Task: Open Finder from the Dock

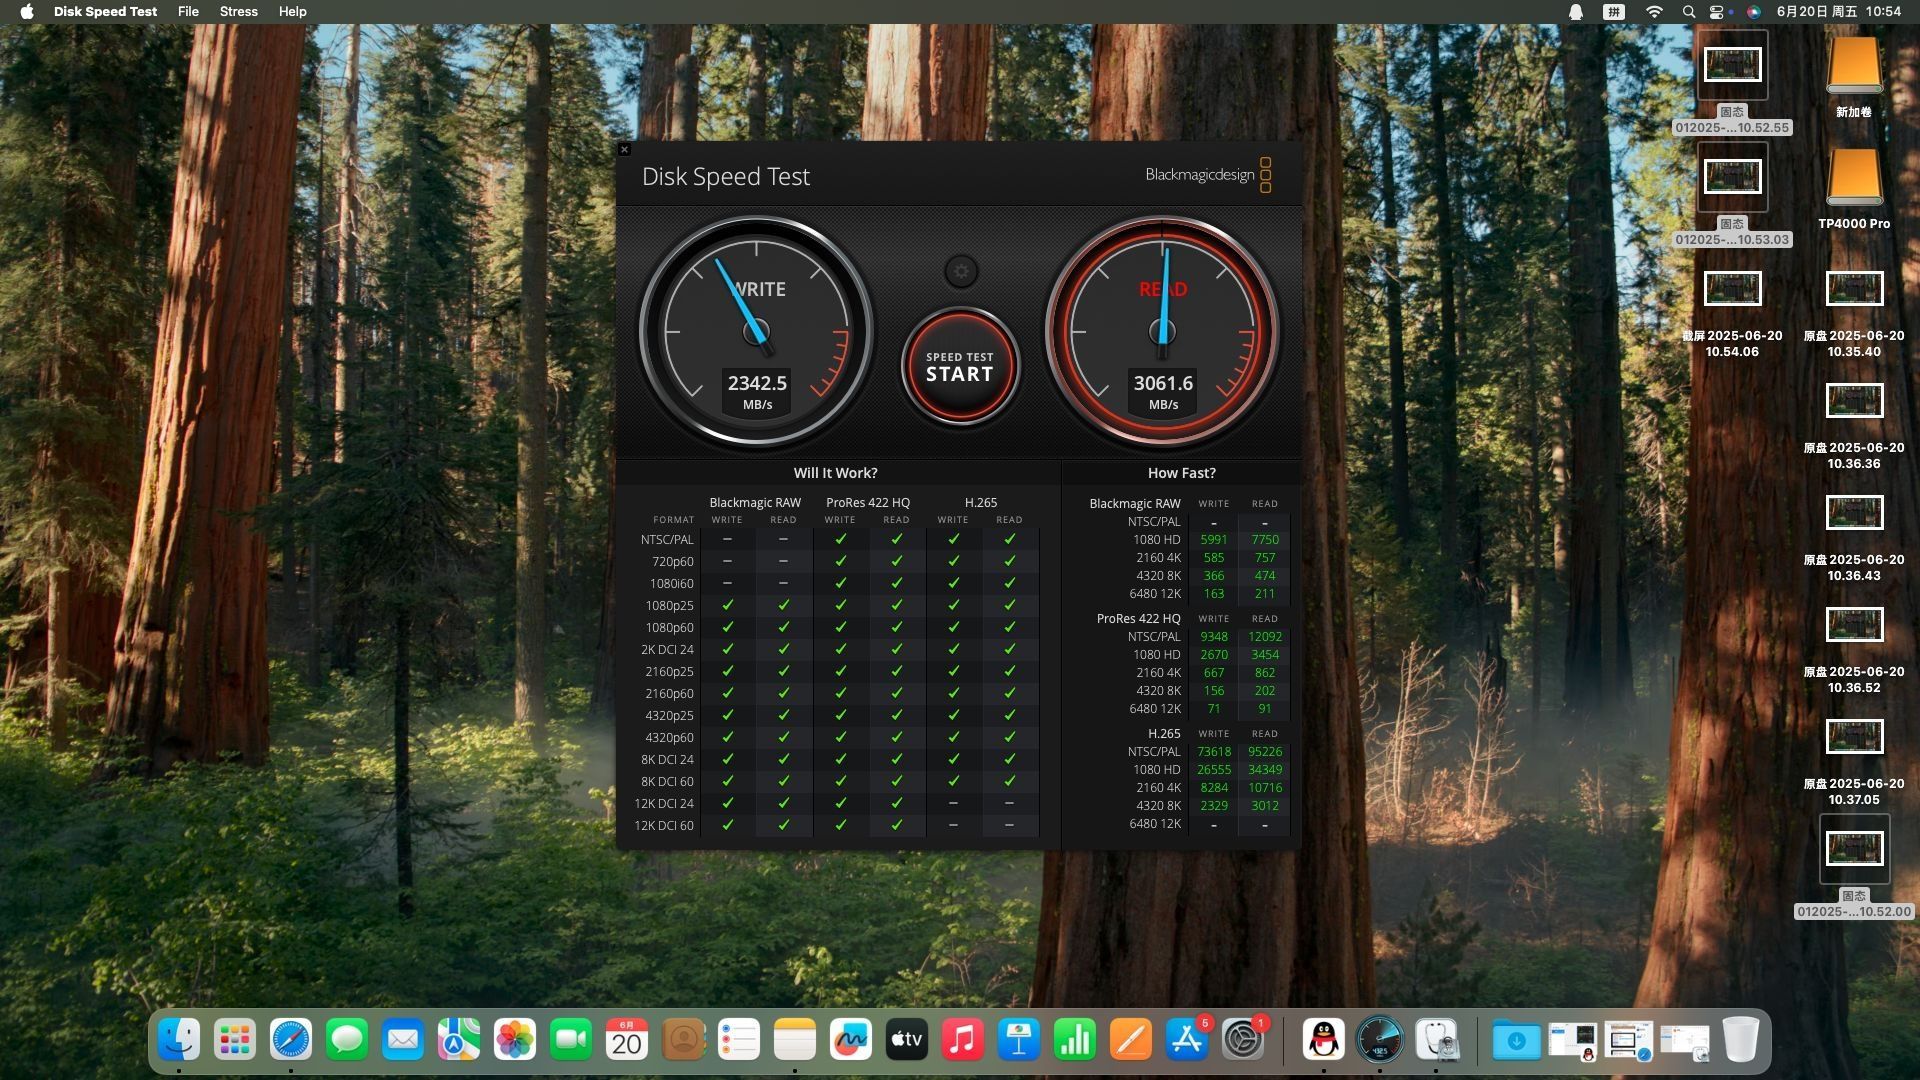Action: (179, 1040)
